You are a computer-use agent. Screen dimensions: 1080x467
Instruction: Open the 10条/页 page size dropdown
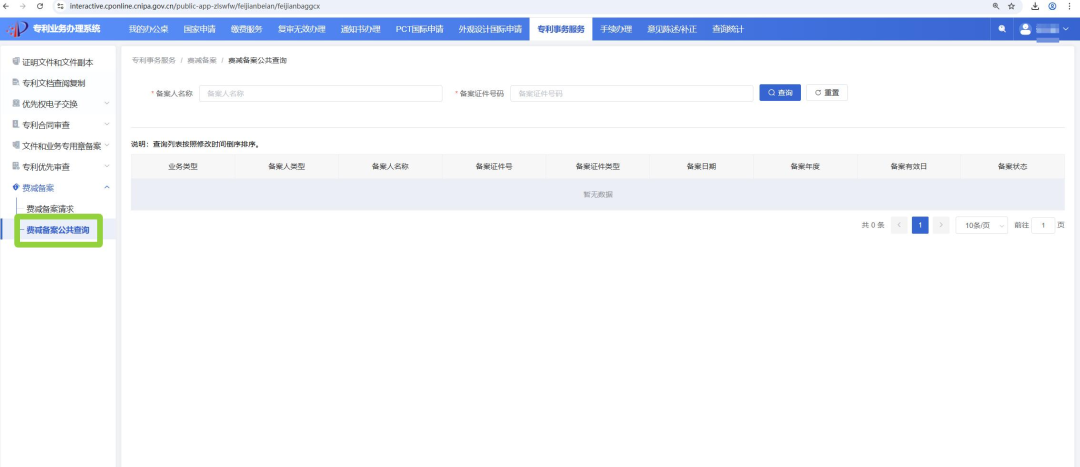click(982, 225)
